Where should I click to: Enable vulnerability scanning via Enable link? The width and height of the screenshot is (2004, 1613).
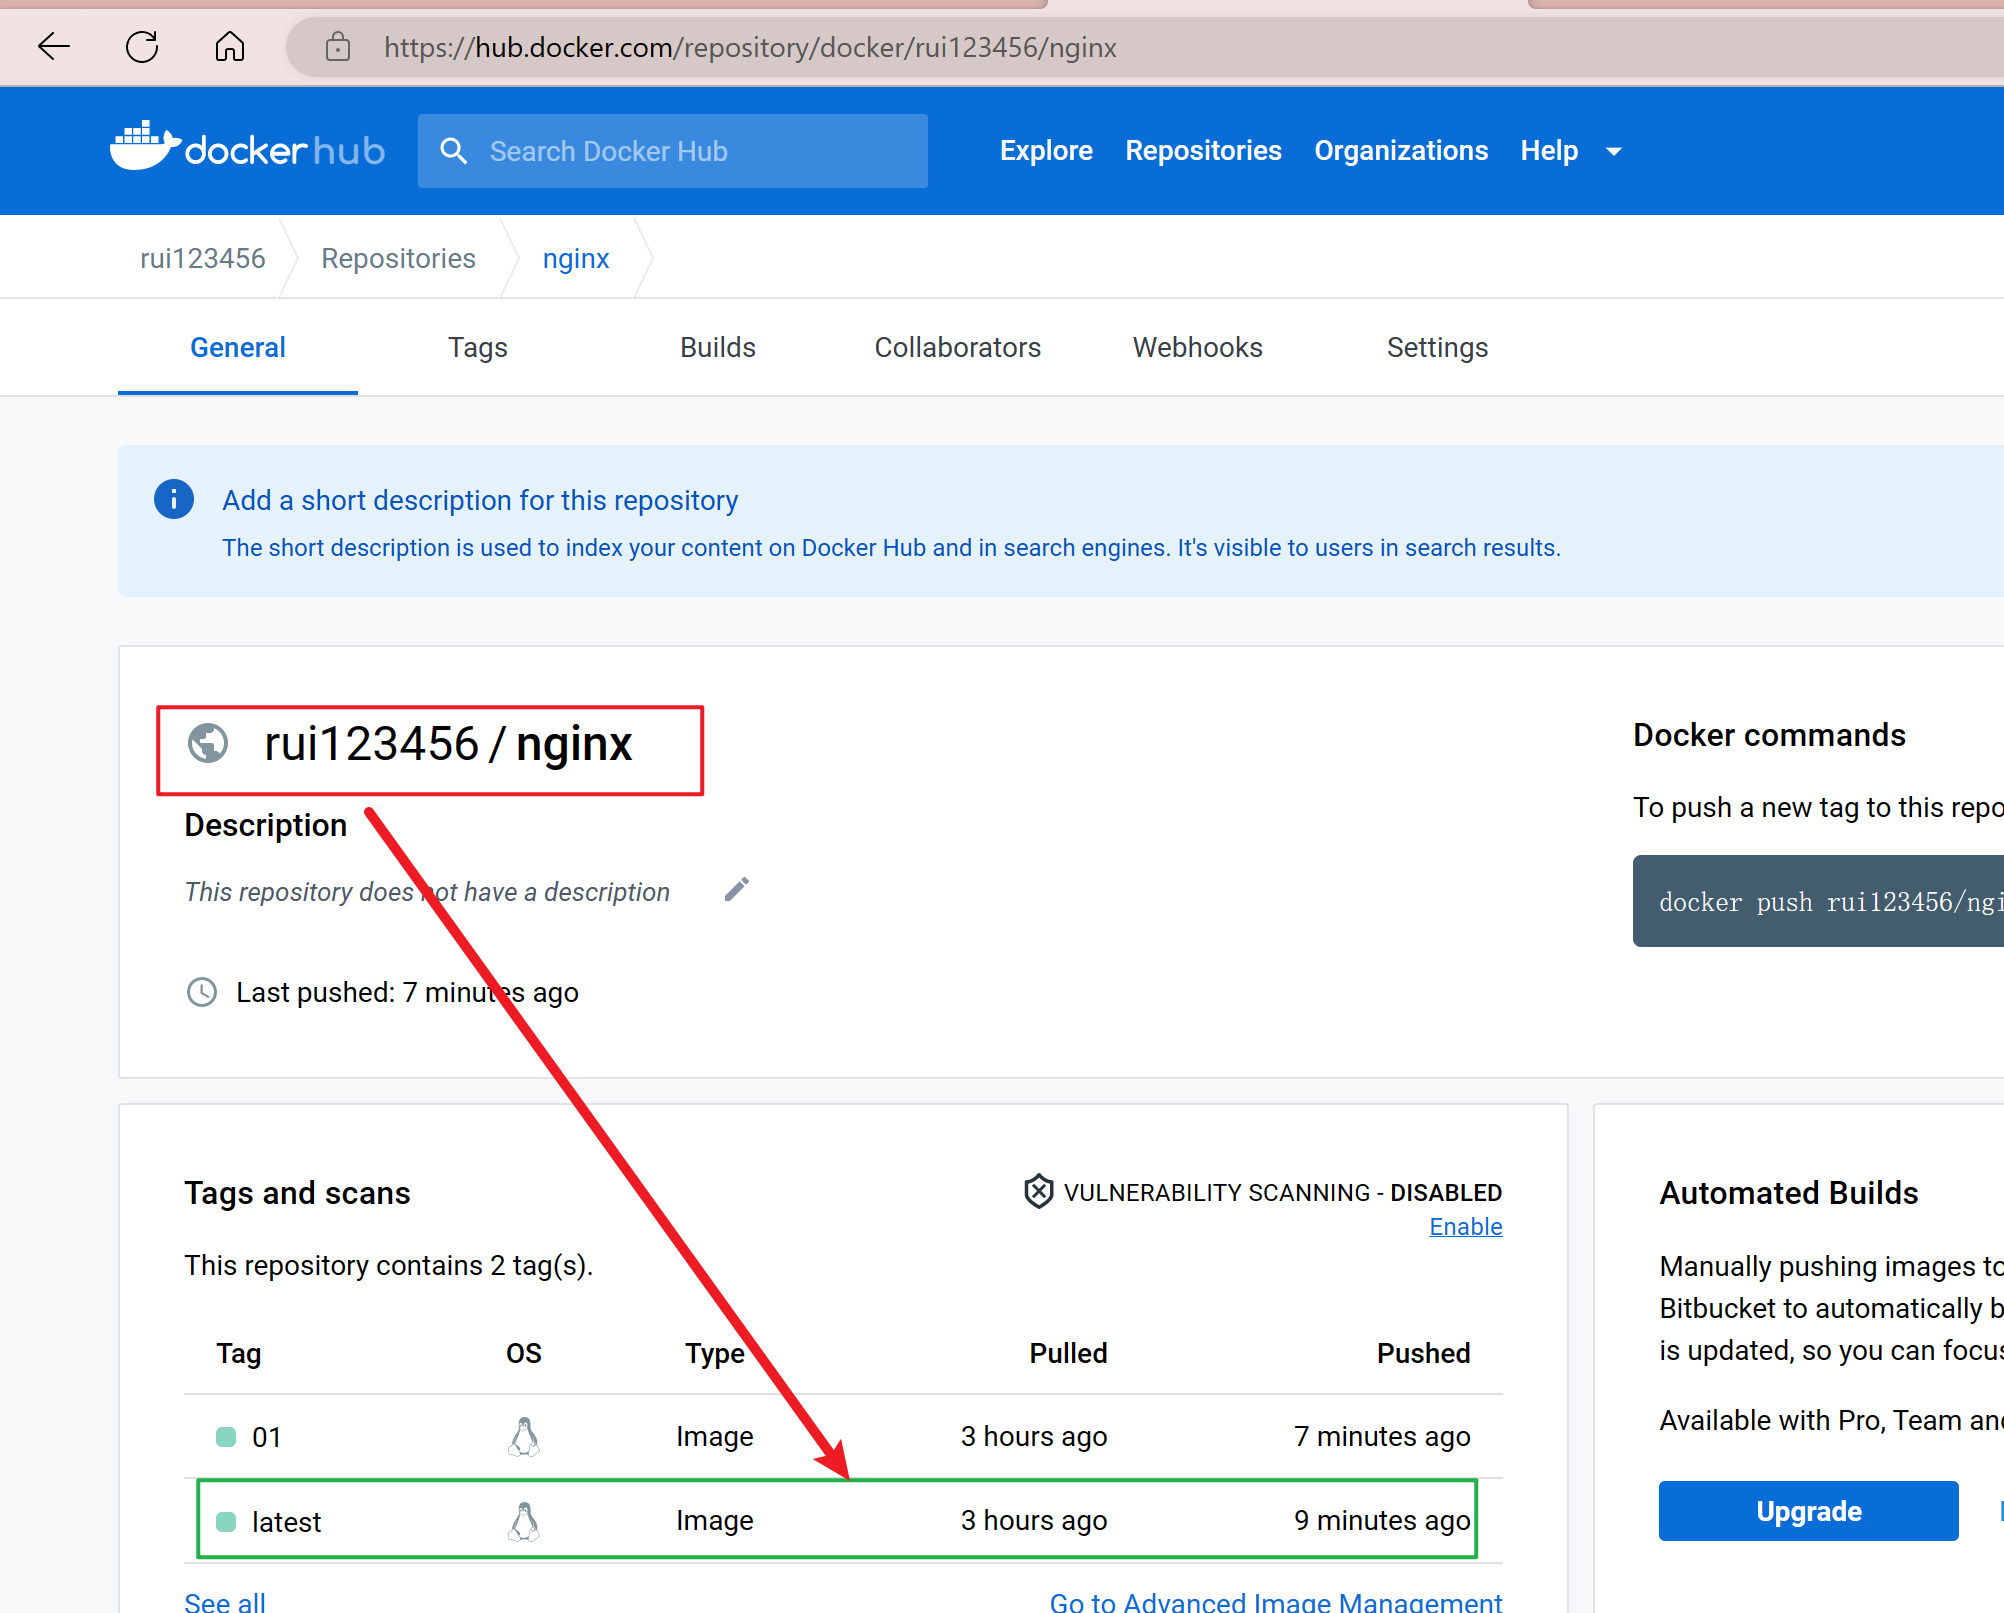[1466, 1226]
